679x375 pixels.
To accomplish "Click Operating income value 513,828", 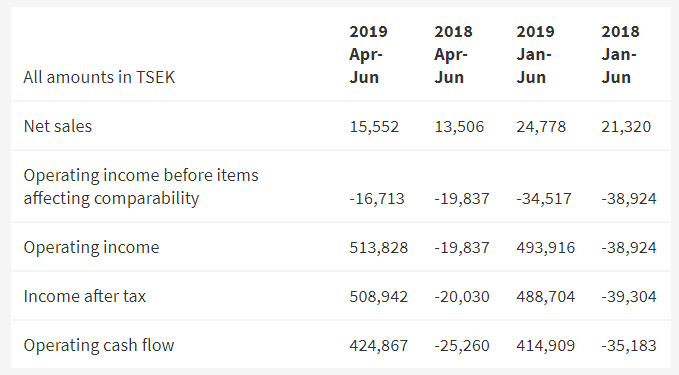I will tap(378, 248).
